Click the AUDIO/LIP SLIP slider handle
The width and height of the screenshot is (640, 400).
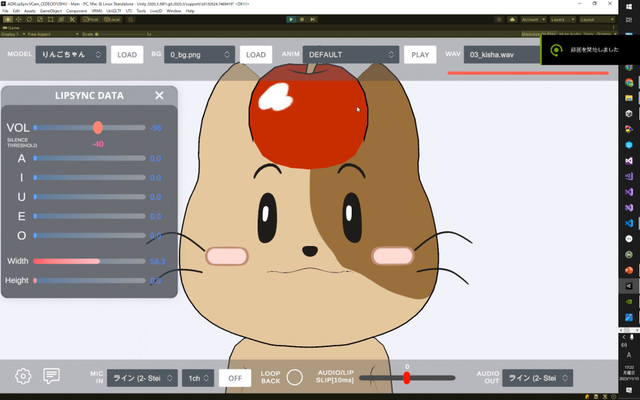(407, 378)
